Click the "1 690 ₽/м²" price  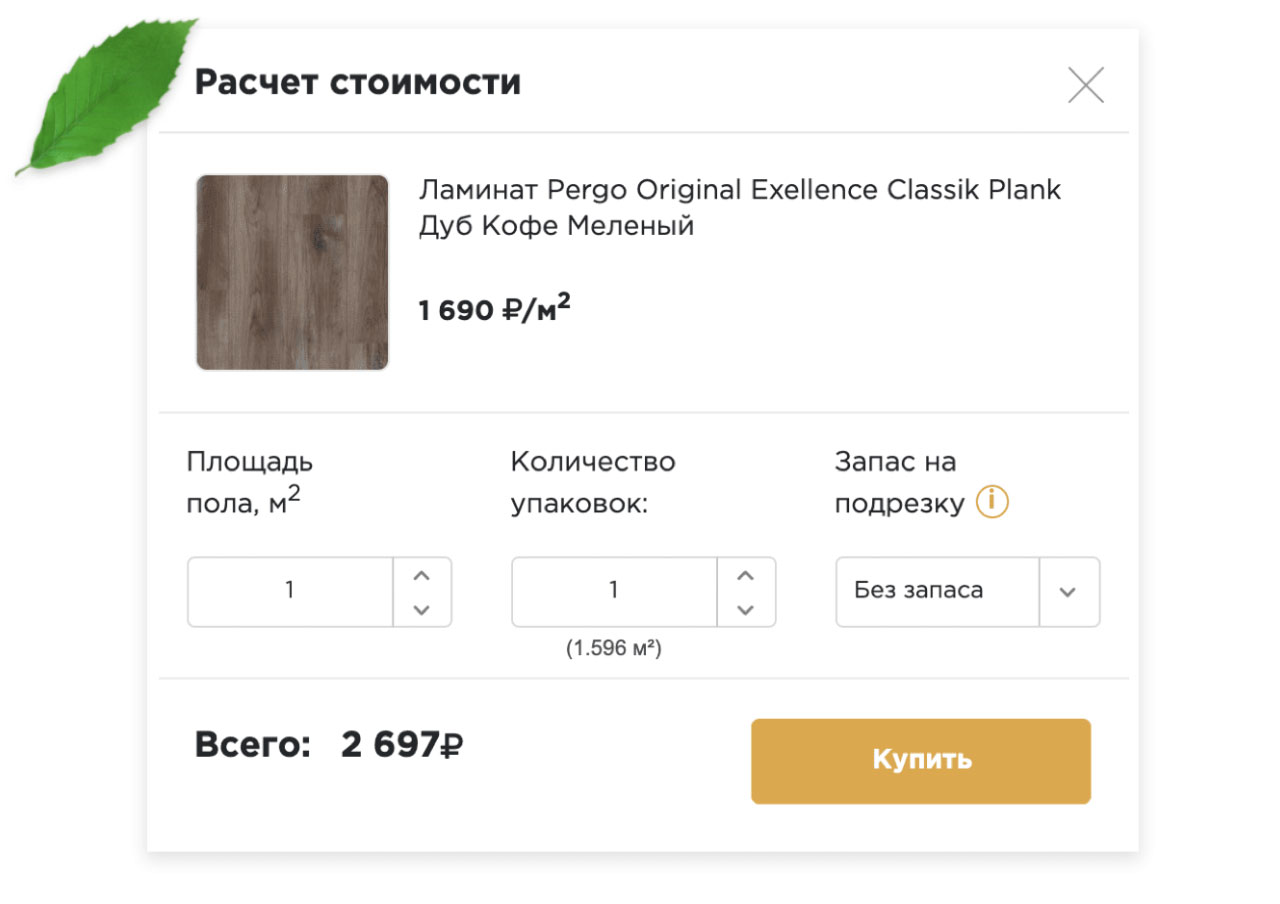coord(494,309)
